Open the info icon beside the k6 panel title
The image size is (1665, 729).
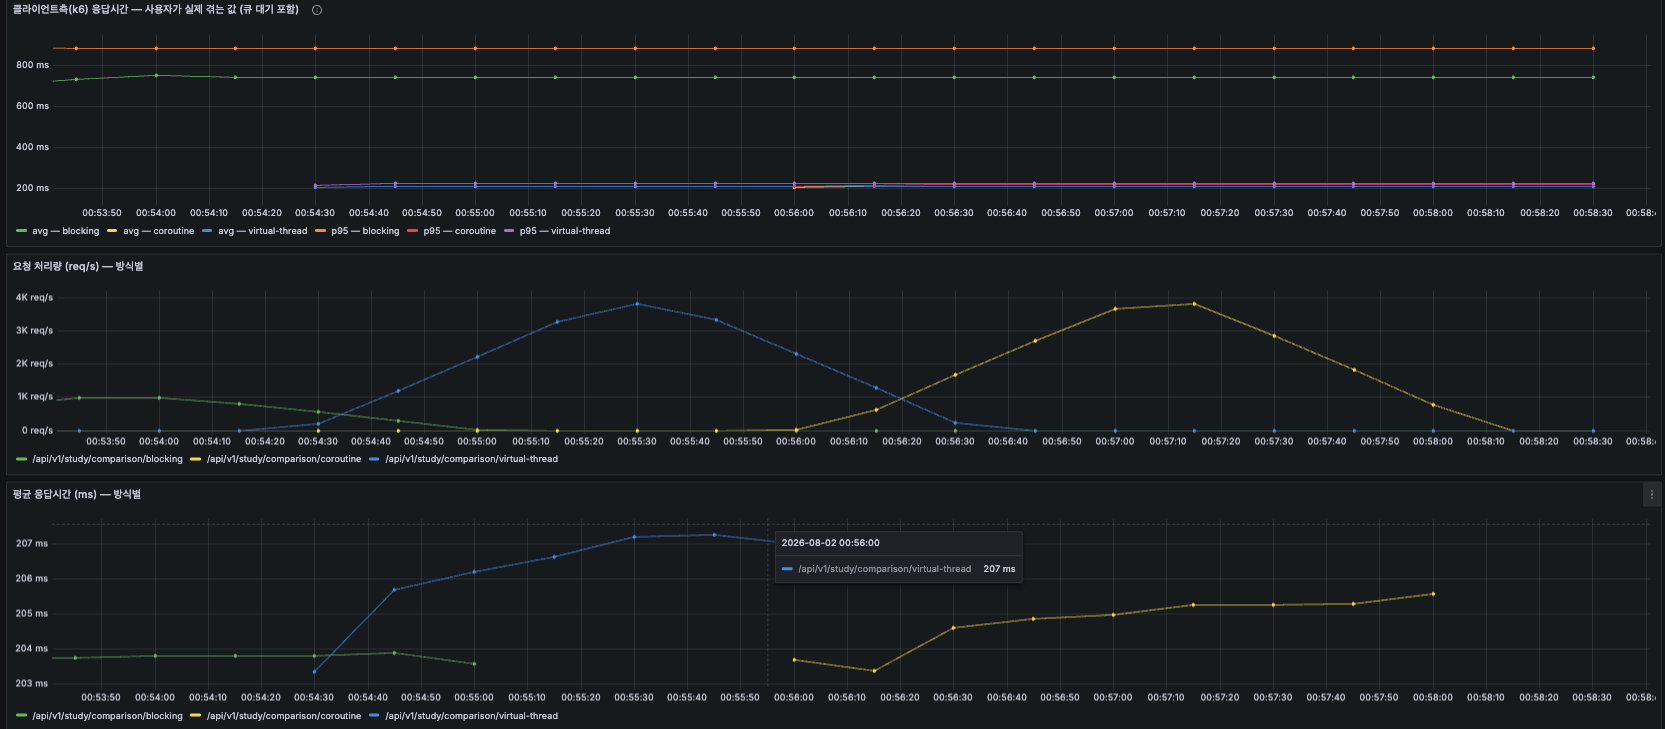[x=317, y=10]
